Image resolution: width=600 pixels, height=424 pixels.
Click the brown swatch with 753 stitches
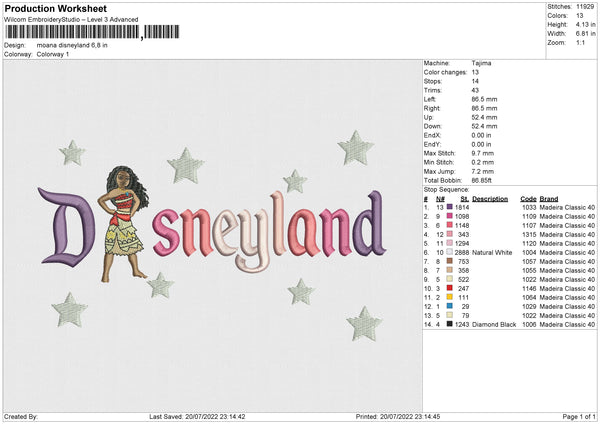pyautogui.click(x=450, y=261)
